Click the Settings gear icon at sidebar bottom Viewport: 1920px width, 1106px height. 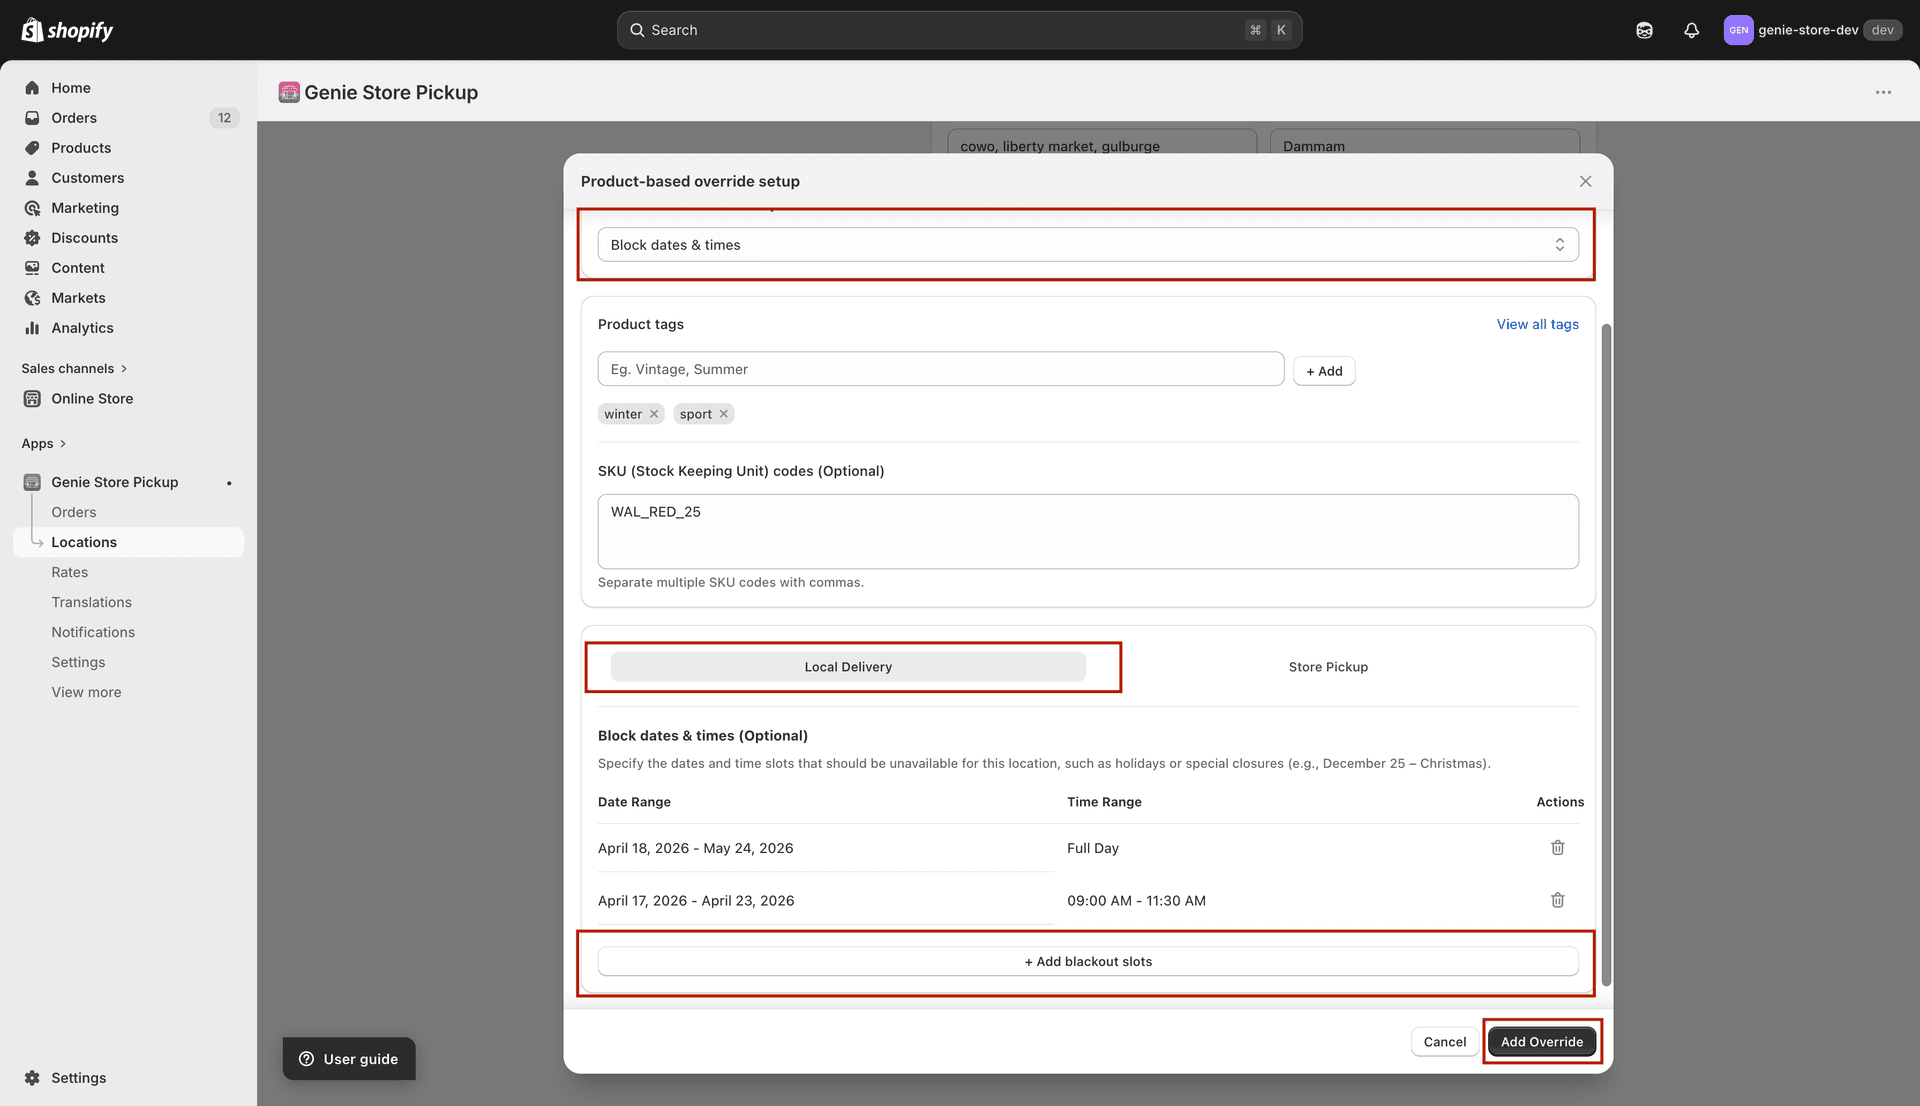point(32,1078)
